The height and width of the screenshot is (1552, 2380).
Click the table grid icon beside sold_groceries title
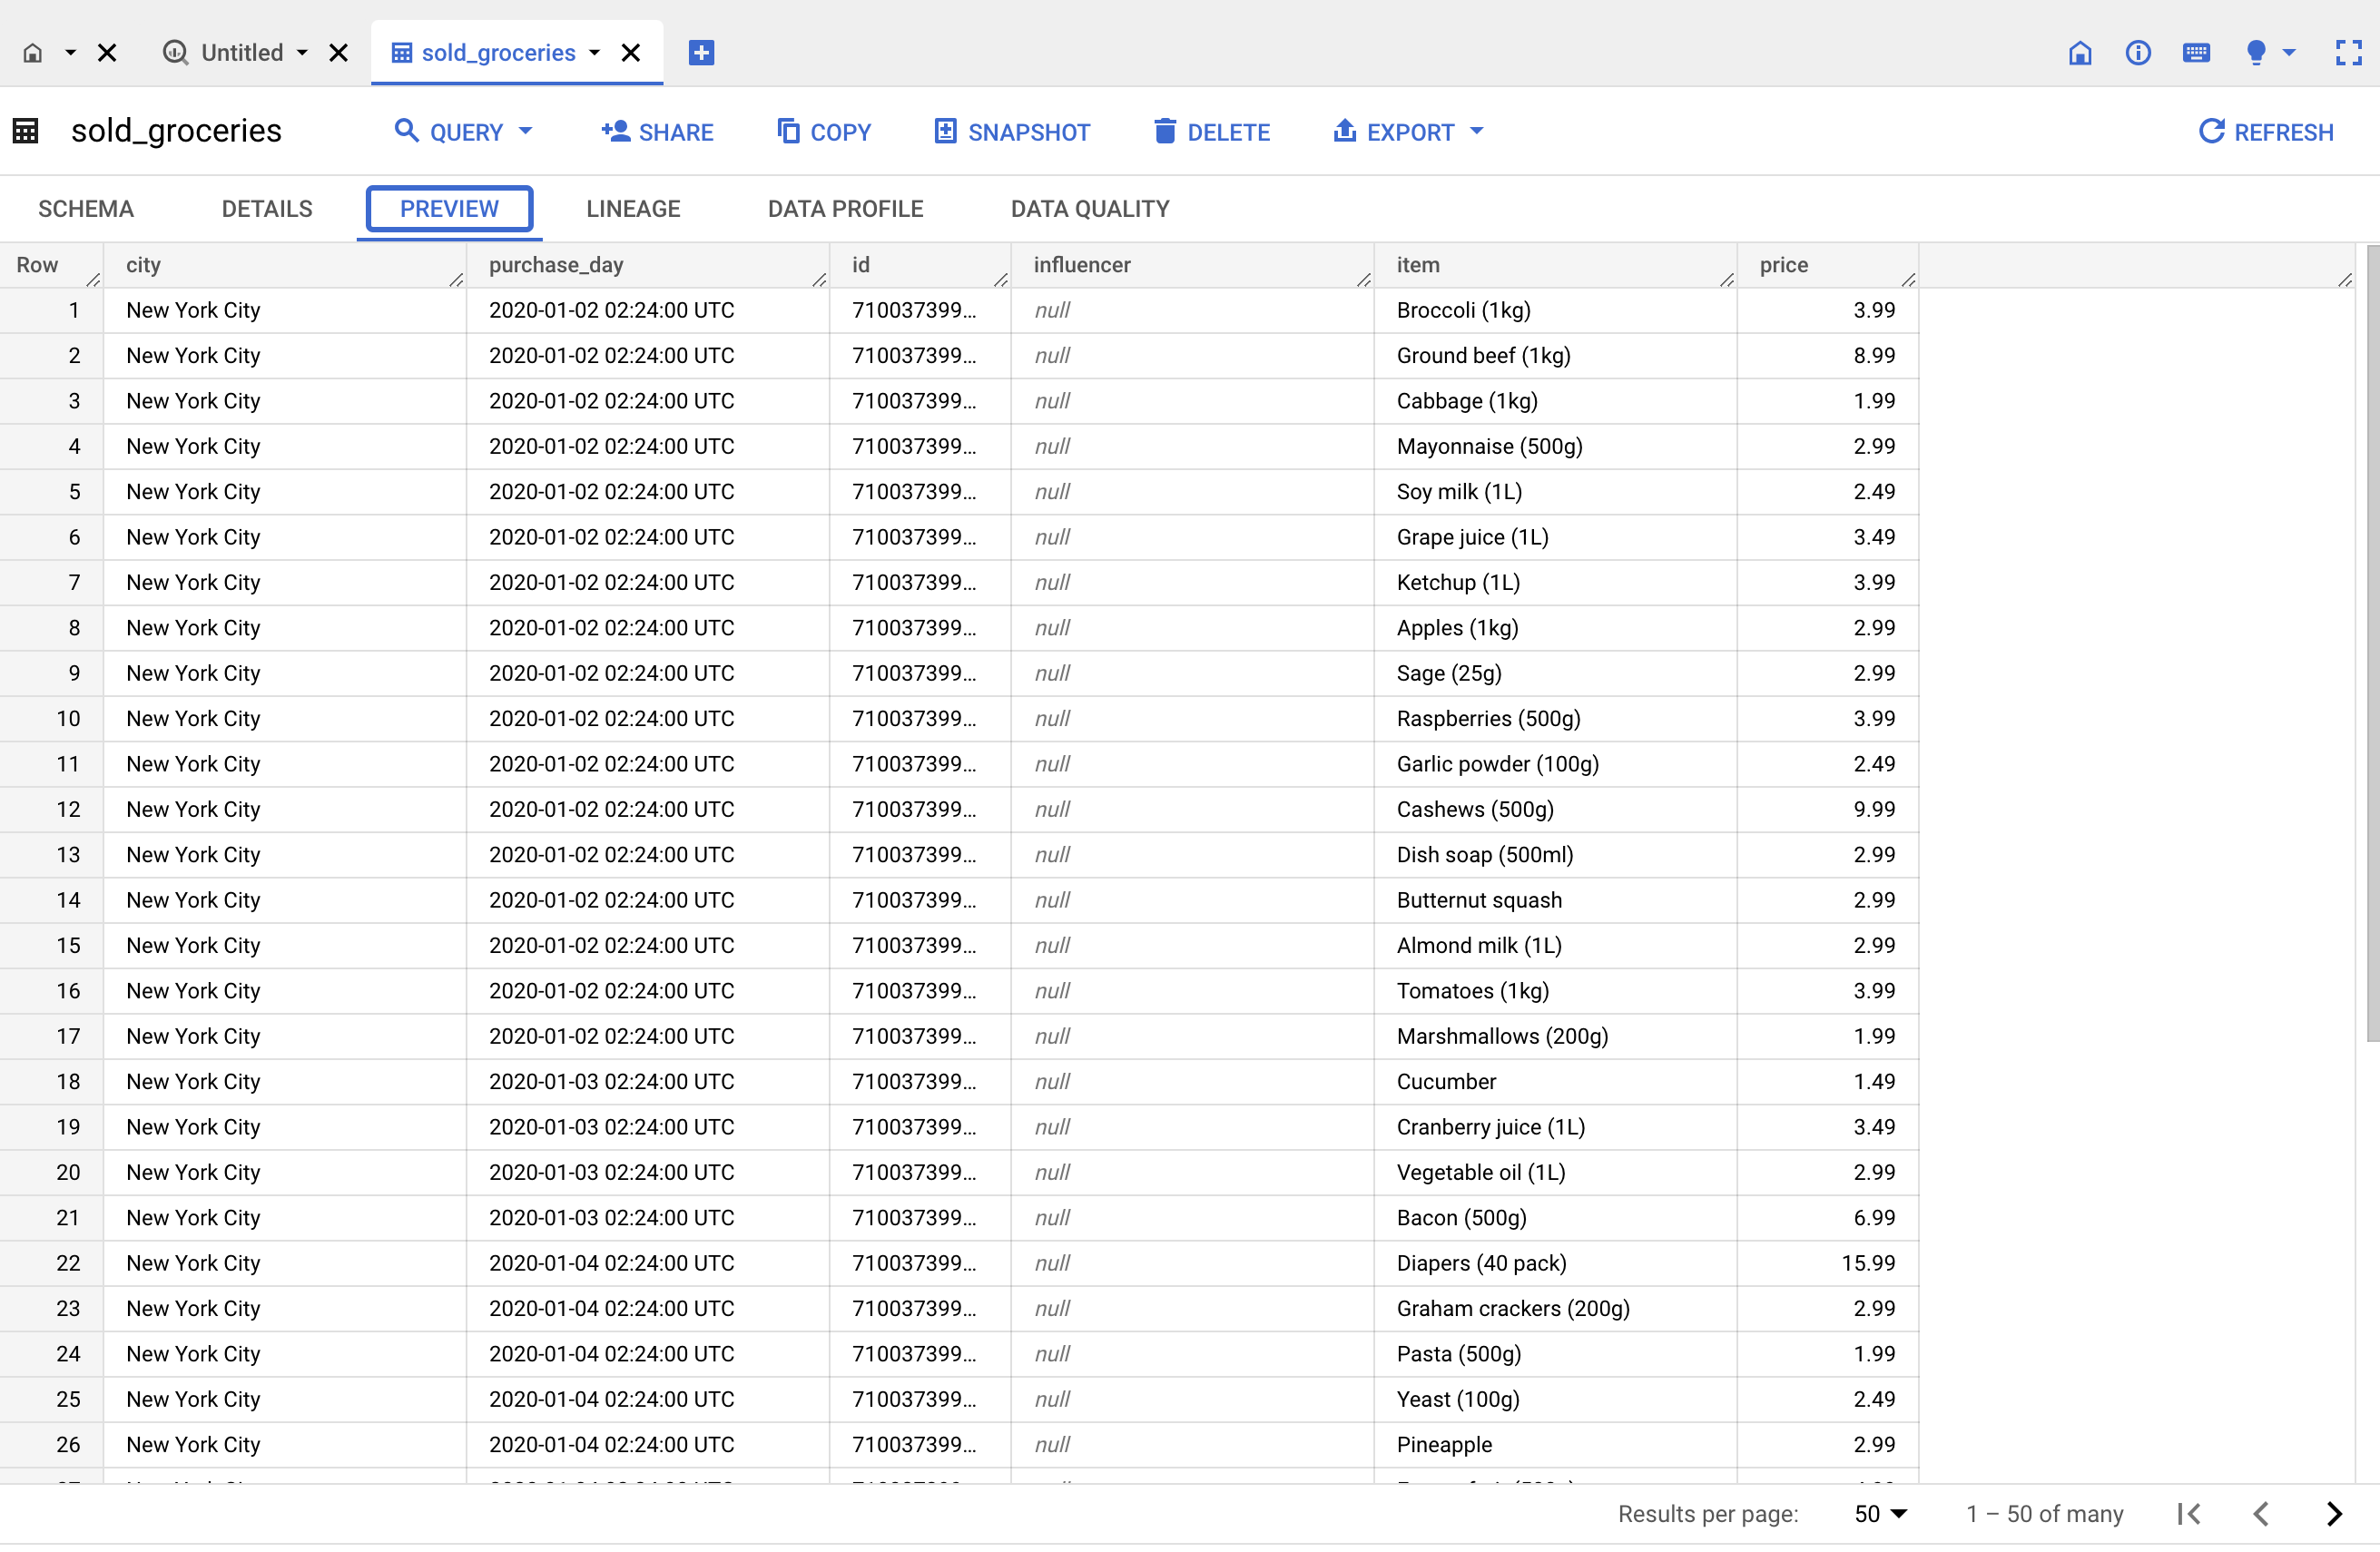[25, 130]
